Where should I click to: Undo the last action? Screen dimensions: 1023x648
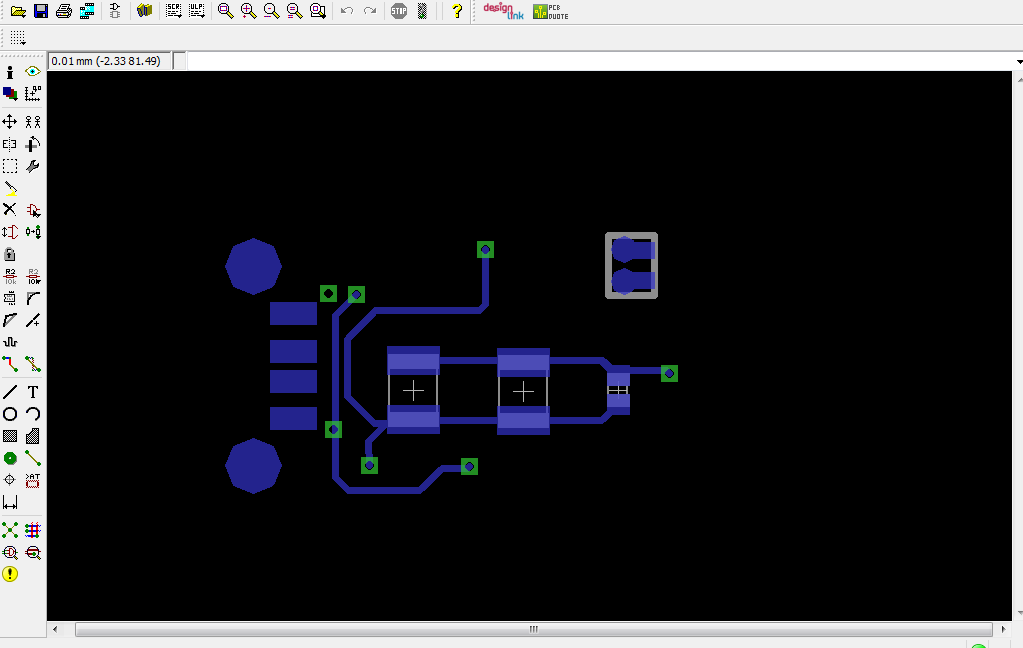346,11
